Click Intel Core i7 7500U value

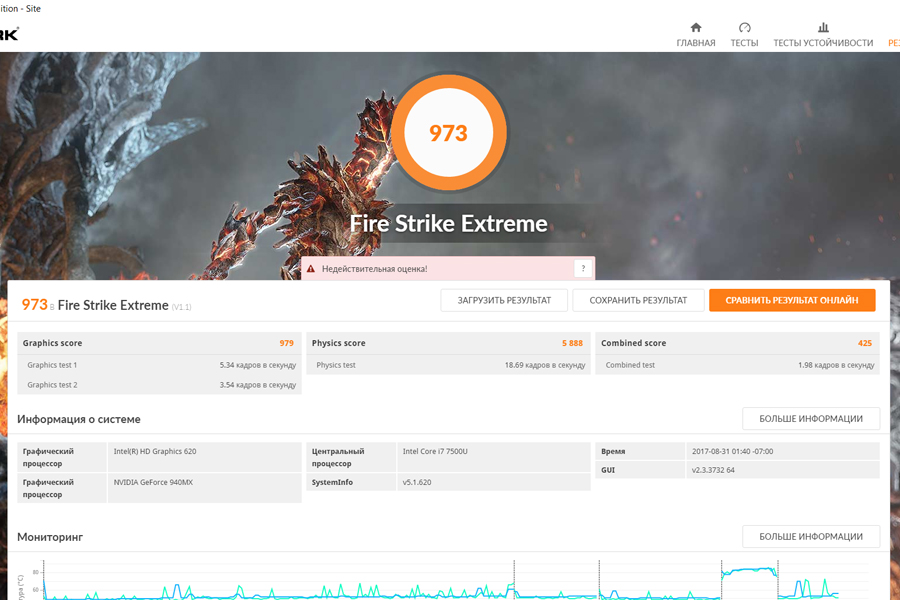pyautogui.click(x=435, y=451)
